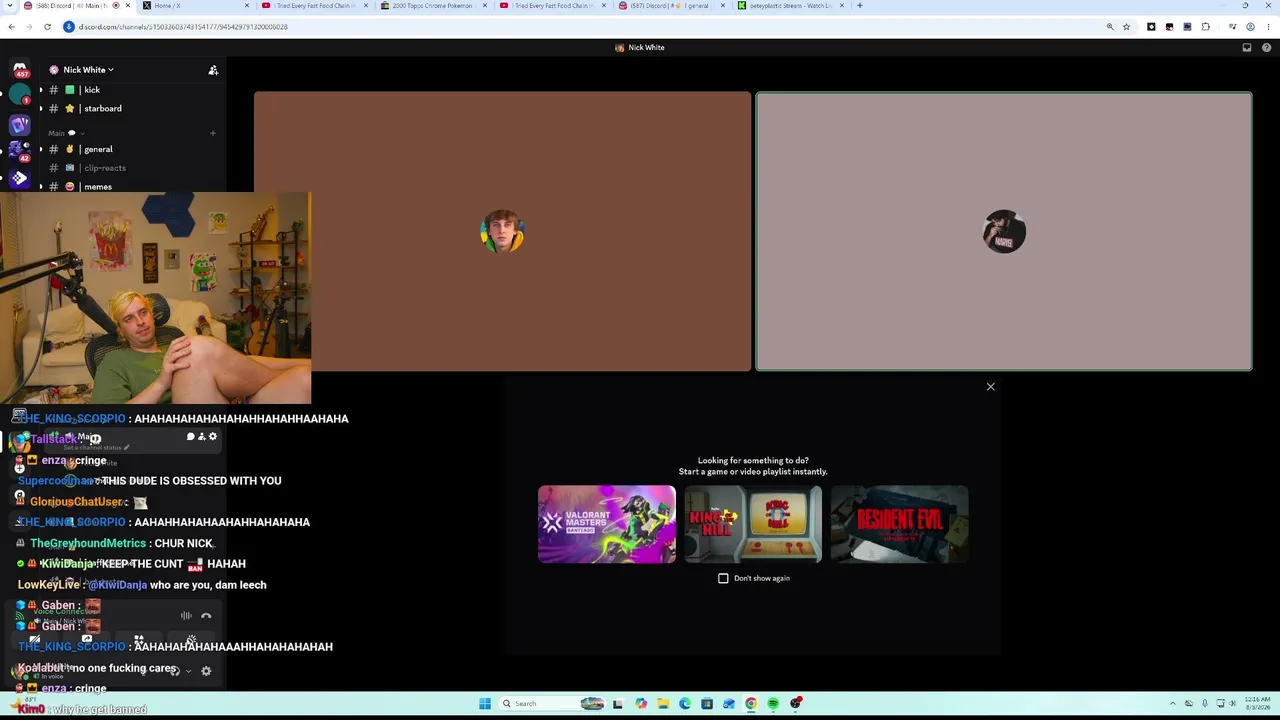Open File Explorer from taskbar

point(662,704)
